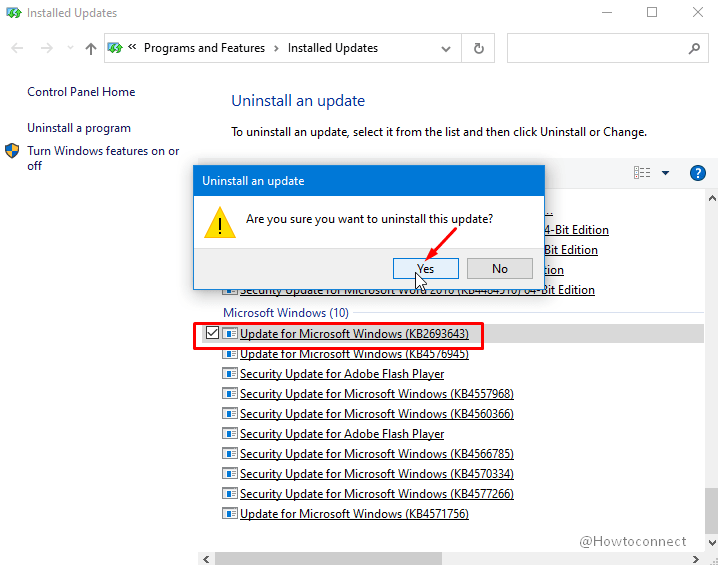Click the horizontal scrollbar thumb
The width and height of the screenshot is (718, 565).
(328, 559)
